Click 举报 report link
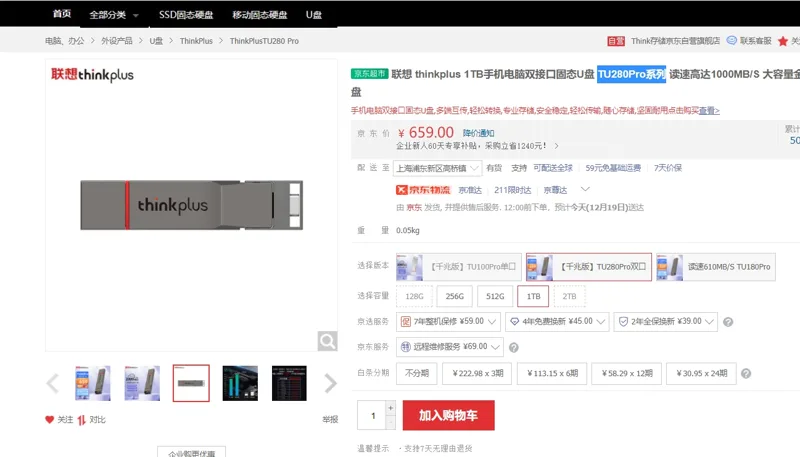 coord(330,419)
